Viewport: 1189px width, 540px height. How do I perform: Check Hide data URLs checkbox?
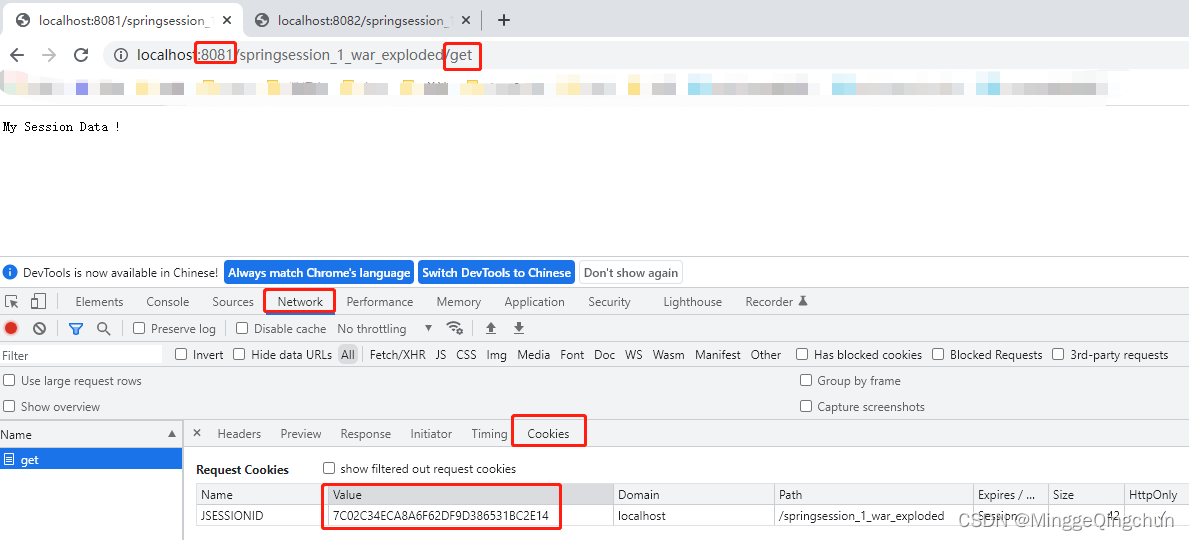click(239, 354)
